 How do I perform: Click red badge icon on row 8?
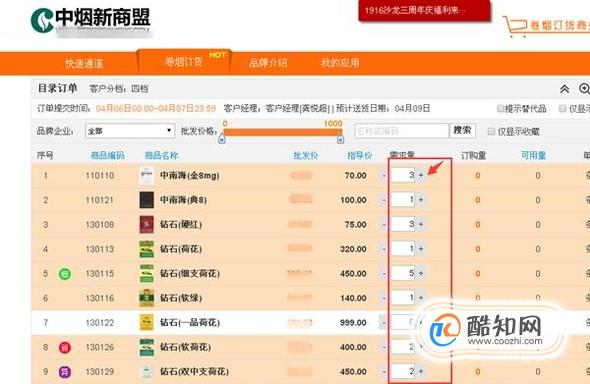pyautogui.click(x=65, y=347)
